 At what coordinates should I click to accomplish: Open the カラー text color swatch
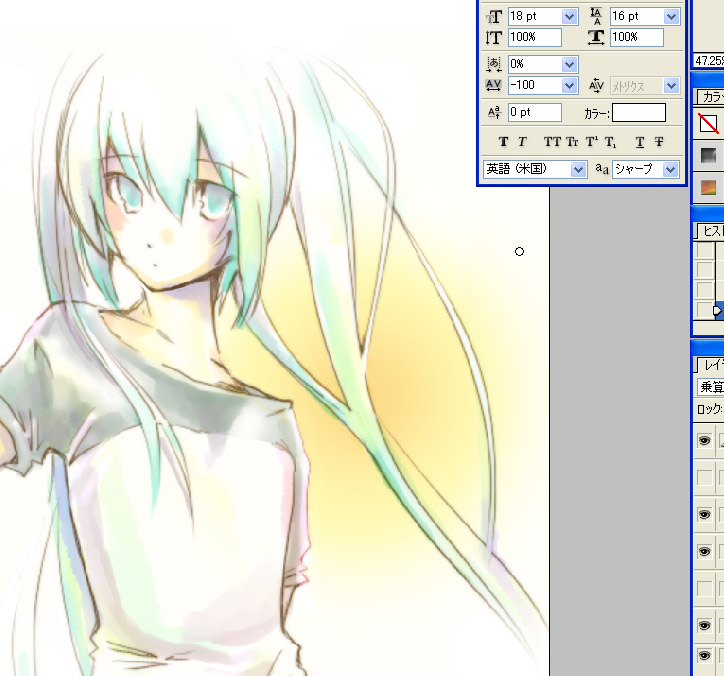[639, 113]
